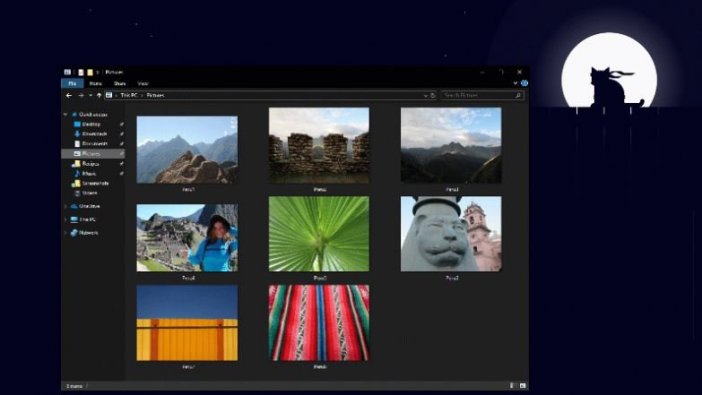Click the pin icon beside Music

(121, 173)
